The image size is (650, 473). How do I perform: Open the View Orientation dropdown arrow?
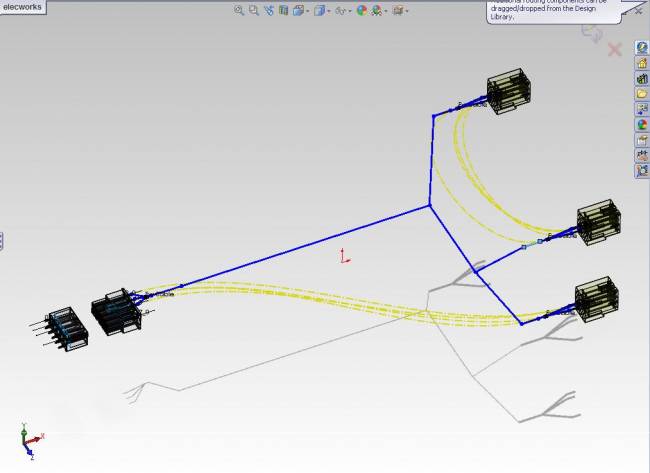click(308, 11)
